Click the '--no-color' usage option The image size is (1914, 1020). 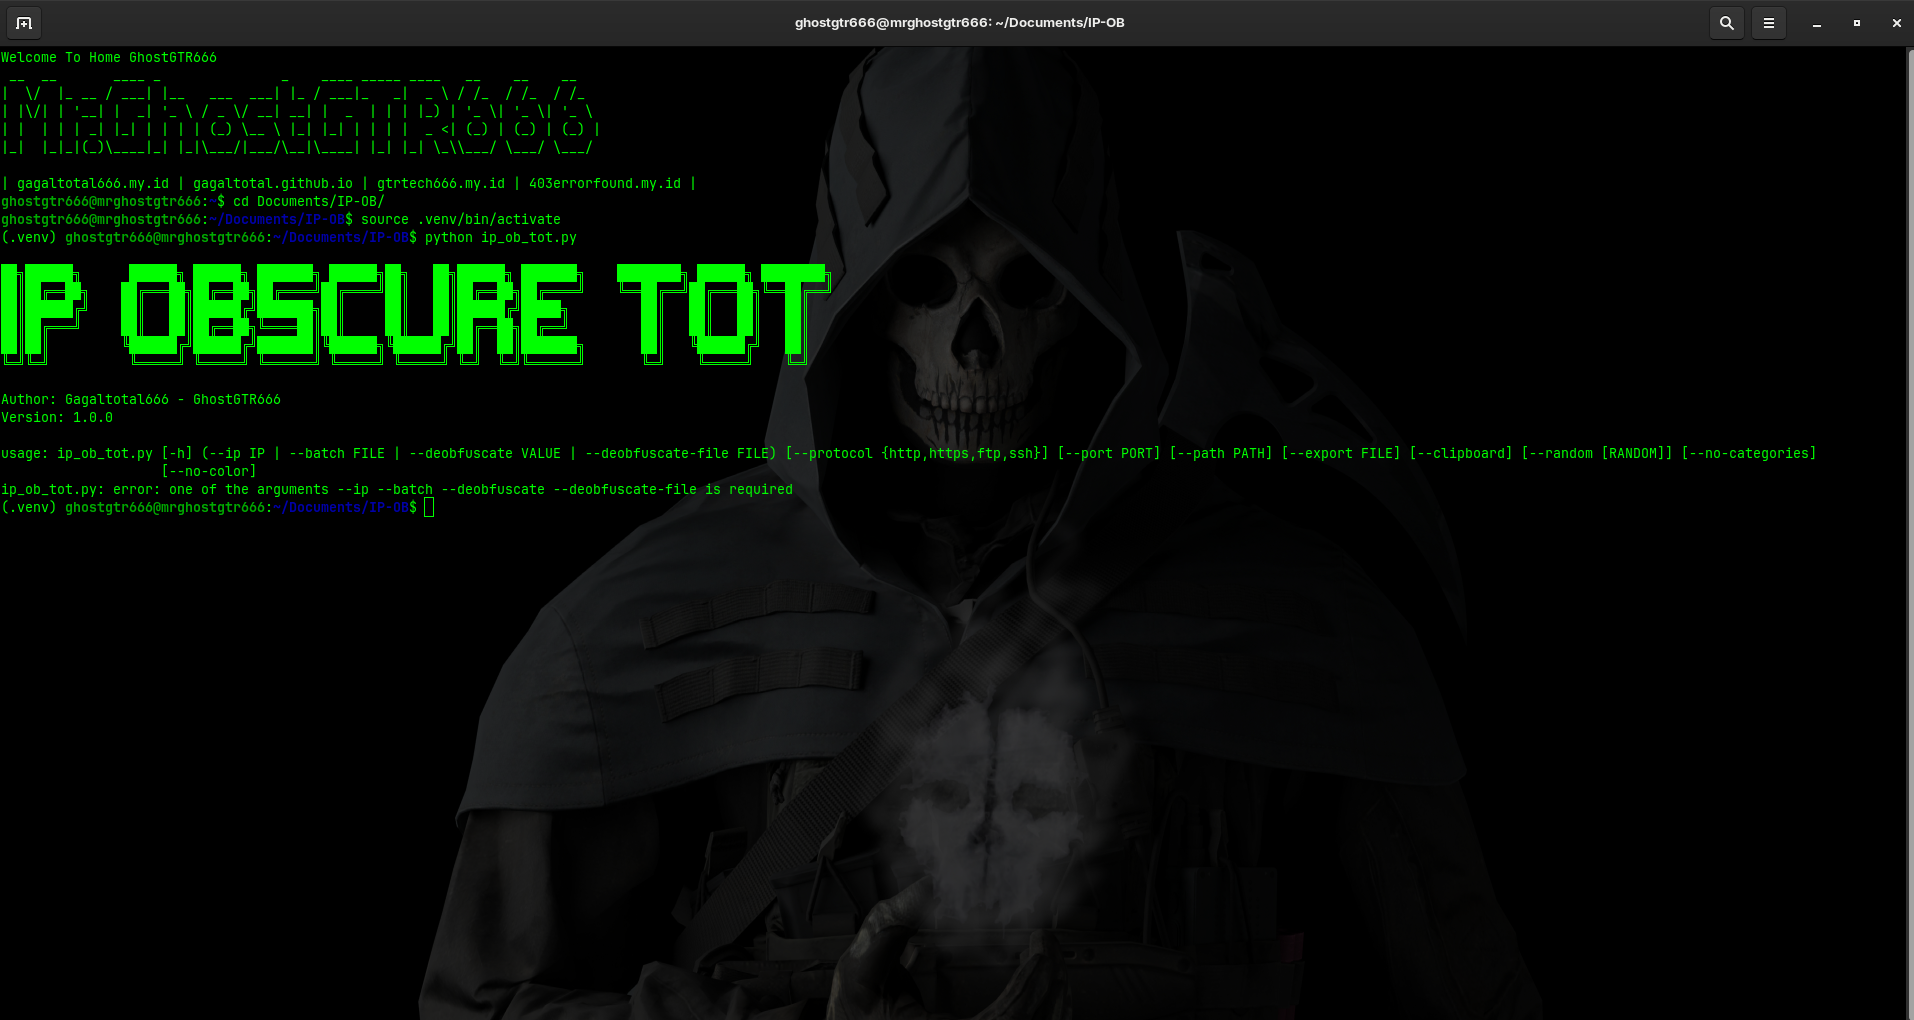[x=209, y=472]
